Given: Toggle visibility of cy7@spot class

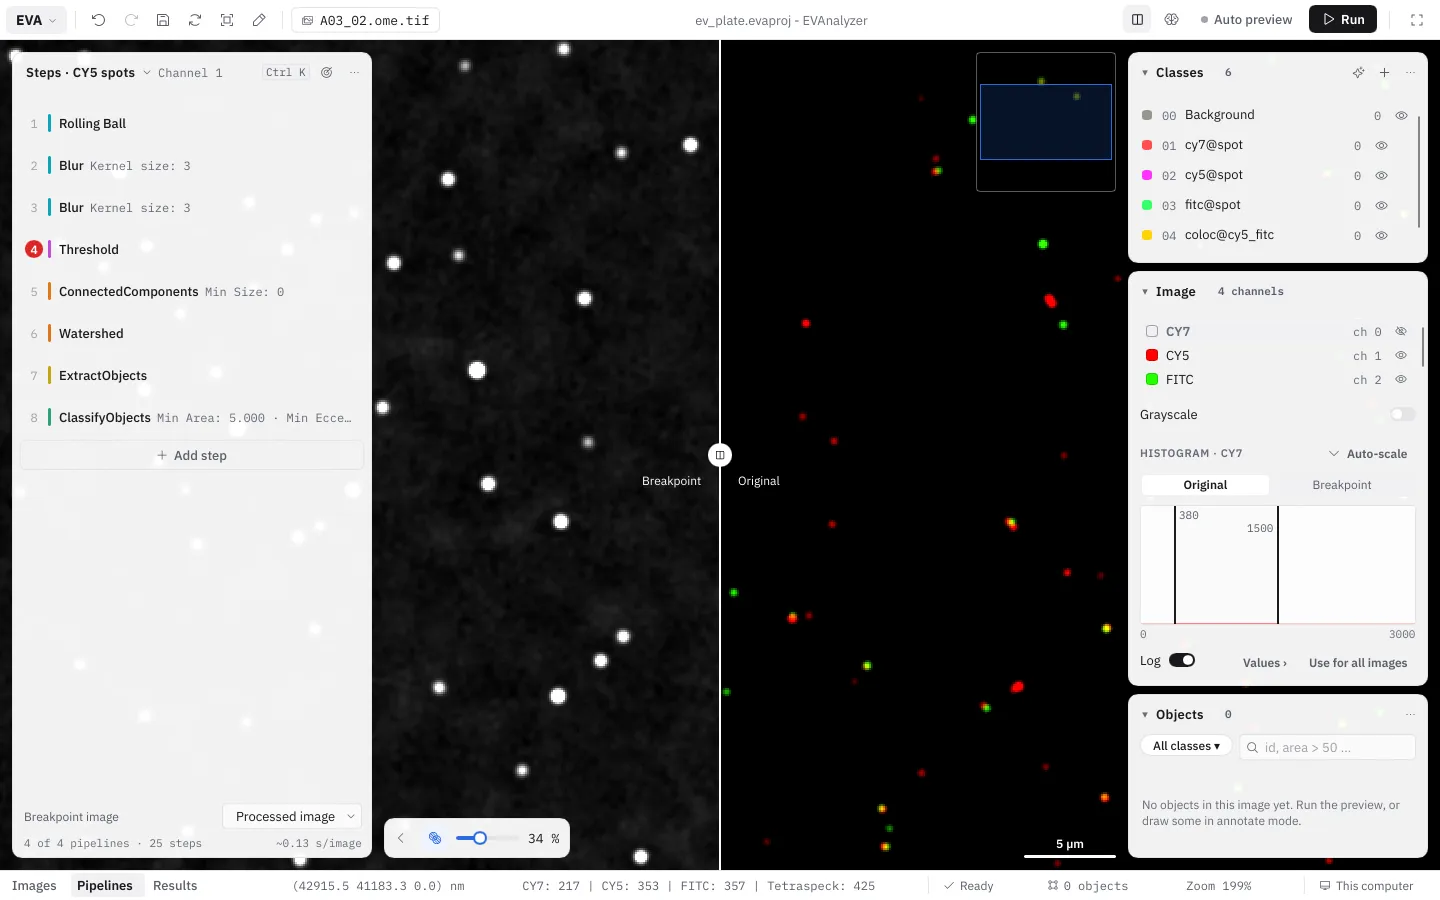Looking at the screenshot, I should tap(1381, 145).
